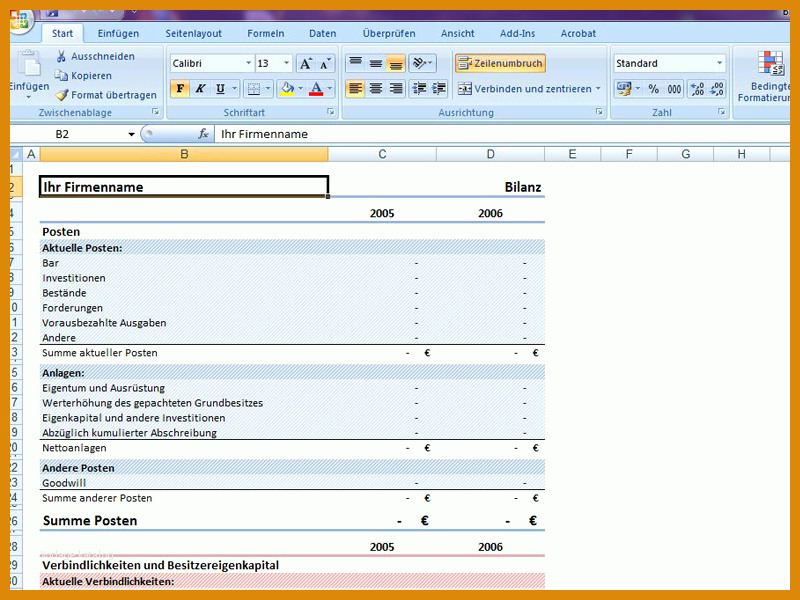Apply thousands separator 000 icon
Image resolution: width=800 pixels, height=600 pixels.
coord(674,89)
